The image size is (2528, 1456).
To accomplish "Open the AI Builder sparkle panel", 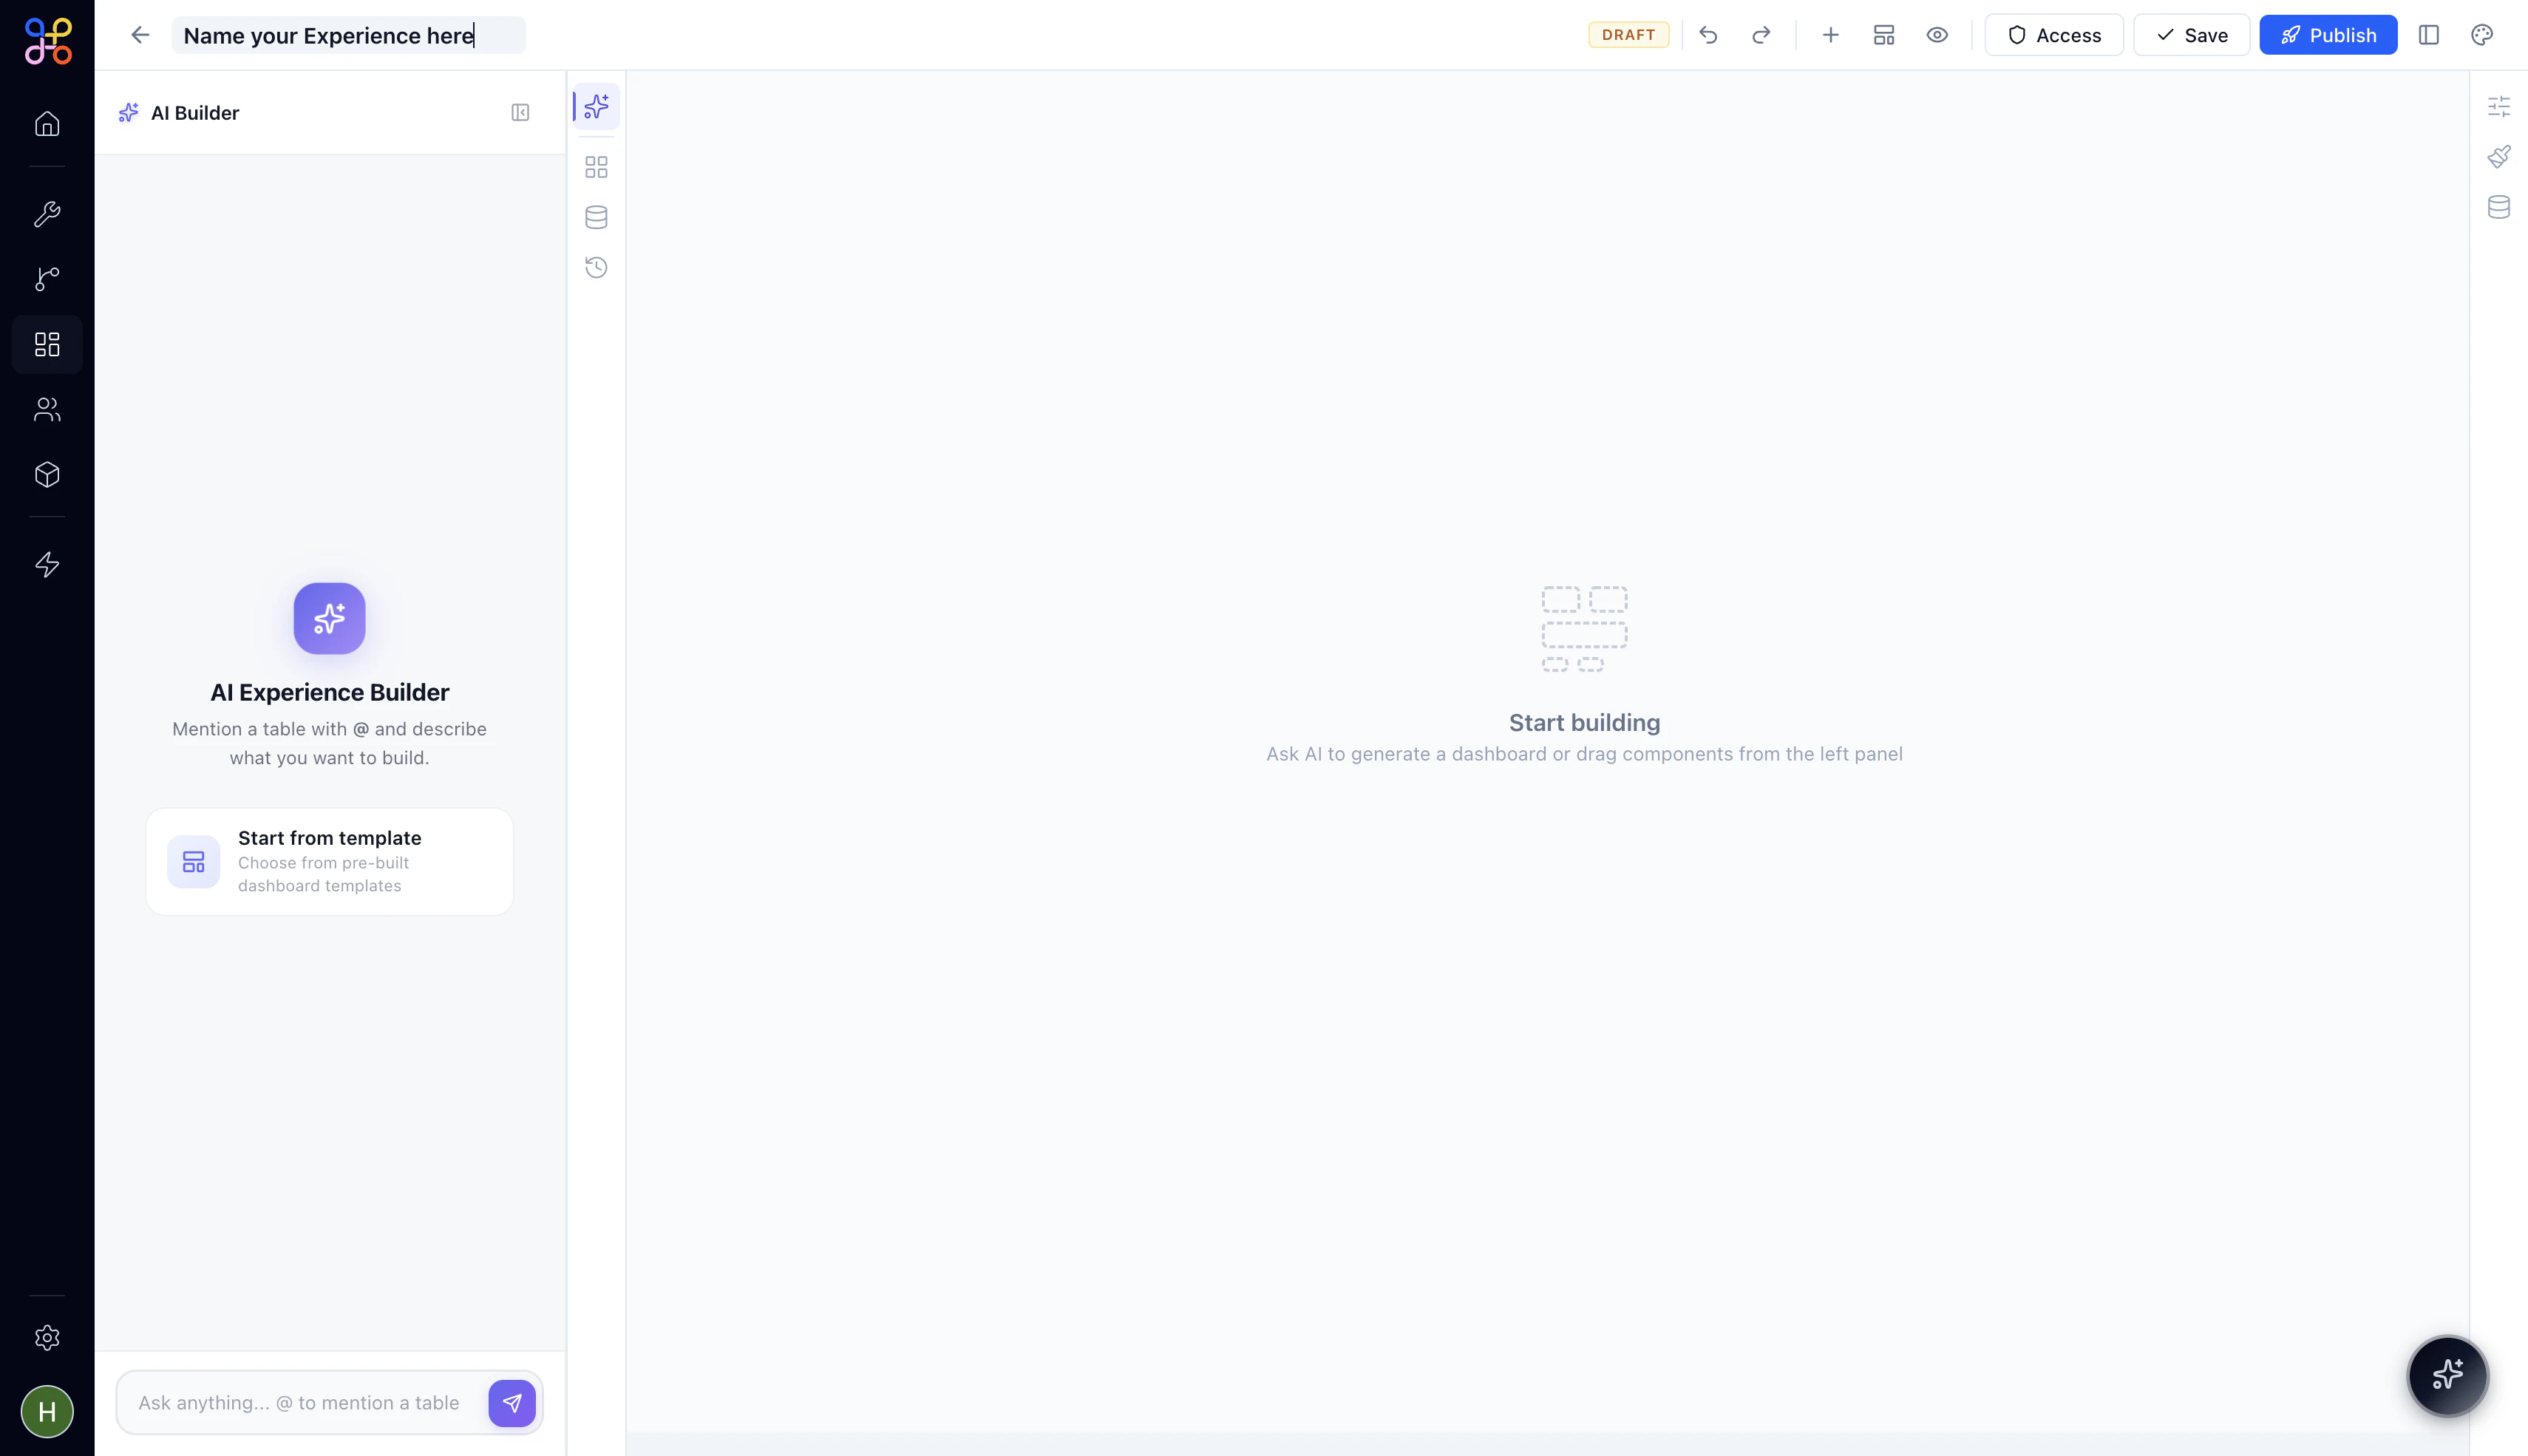I will pyautogui.click(x=595, y=106).
